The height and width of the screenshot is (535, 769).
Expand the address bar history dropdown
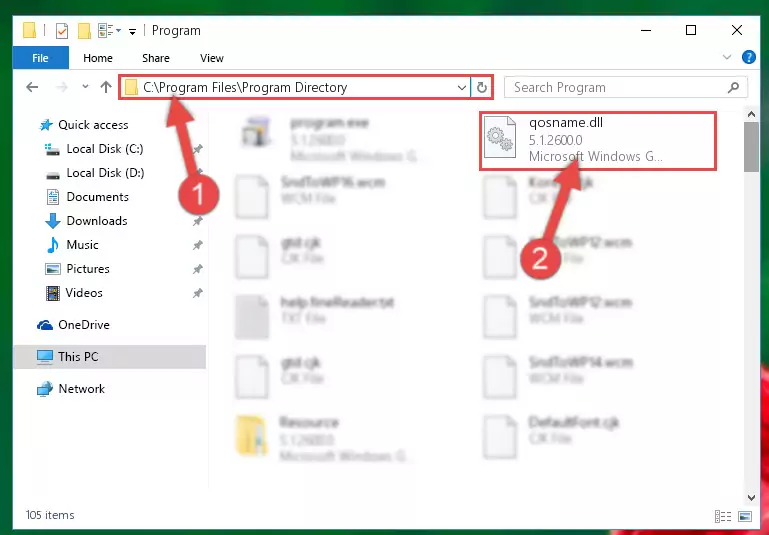461,88
